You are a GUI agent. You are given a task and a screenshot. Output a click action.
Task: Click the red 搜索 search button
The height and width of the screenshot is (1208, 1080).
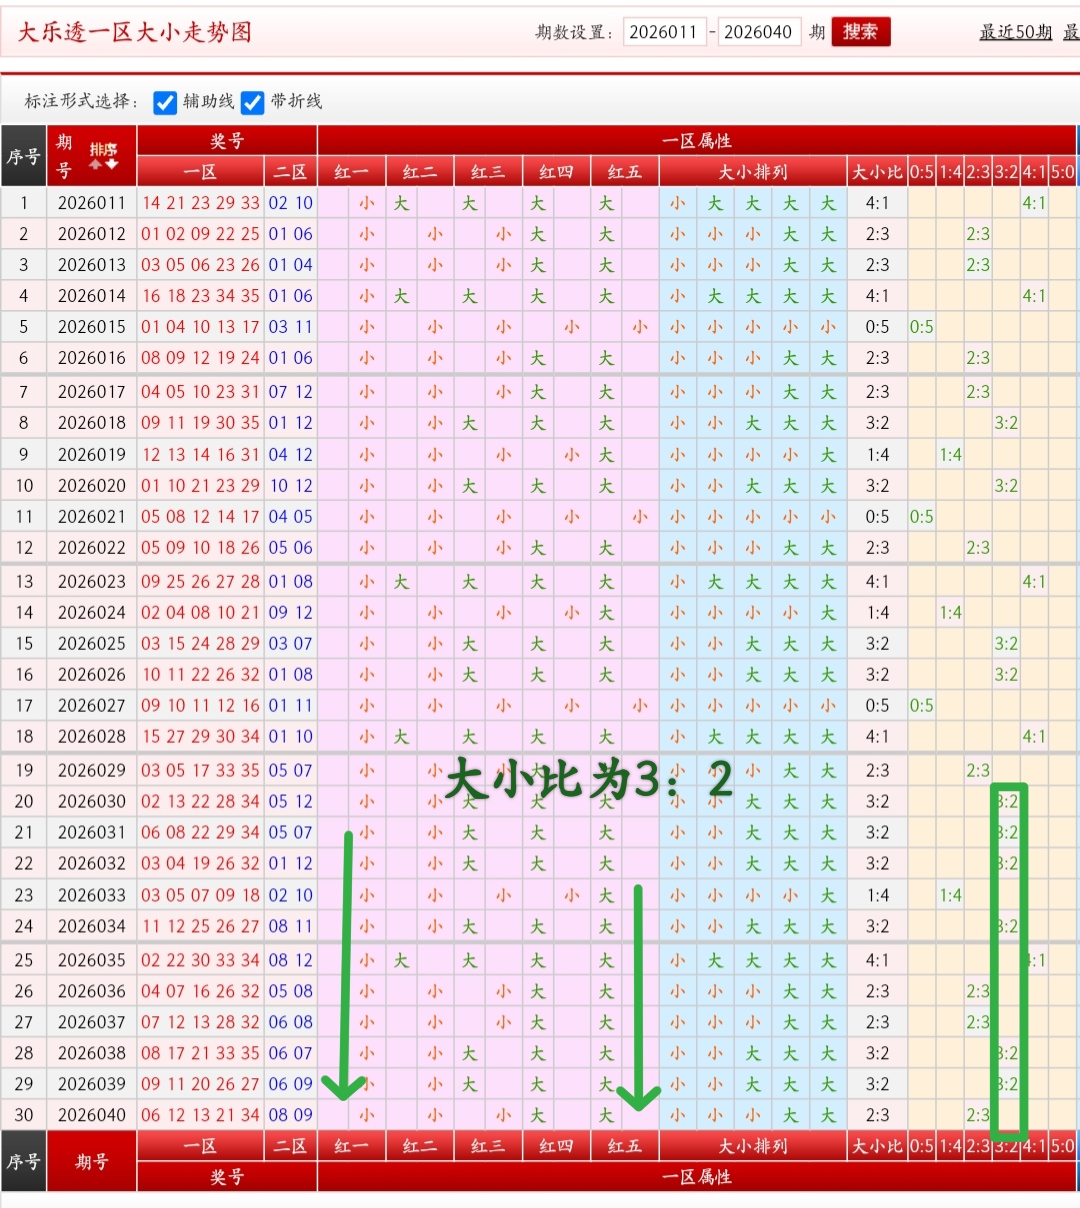pyautogui.click(x=860, y=31)
